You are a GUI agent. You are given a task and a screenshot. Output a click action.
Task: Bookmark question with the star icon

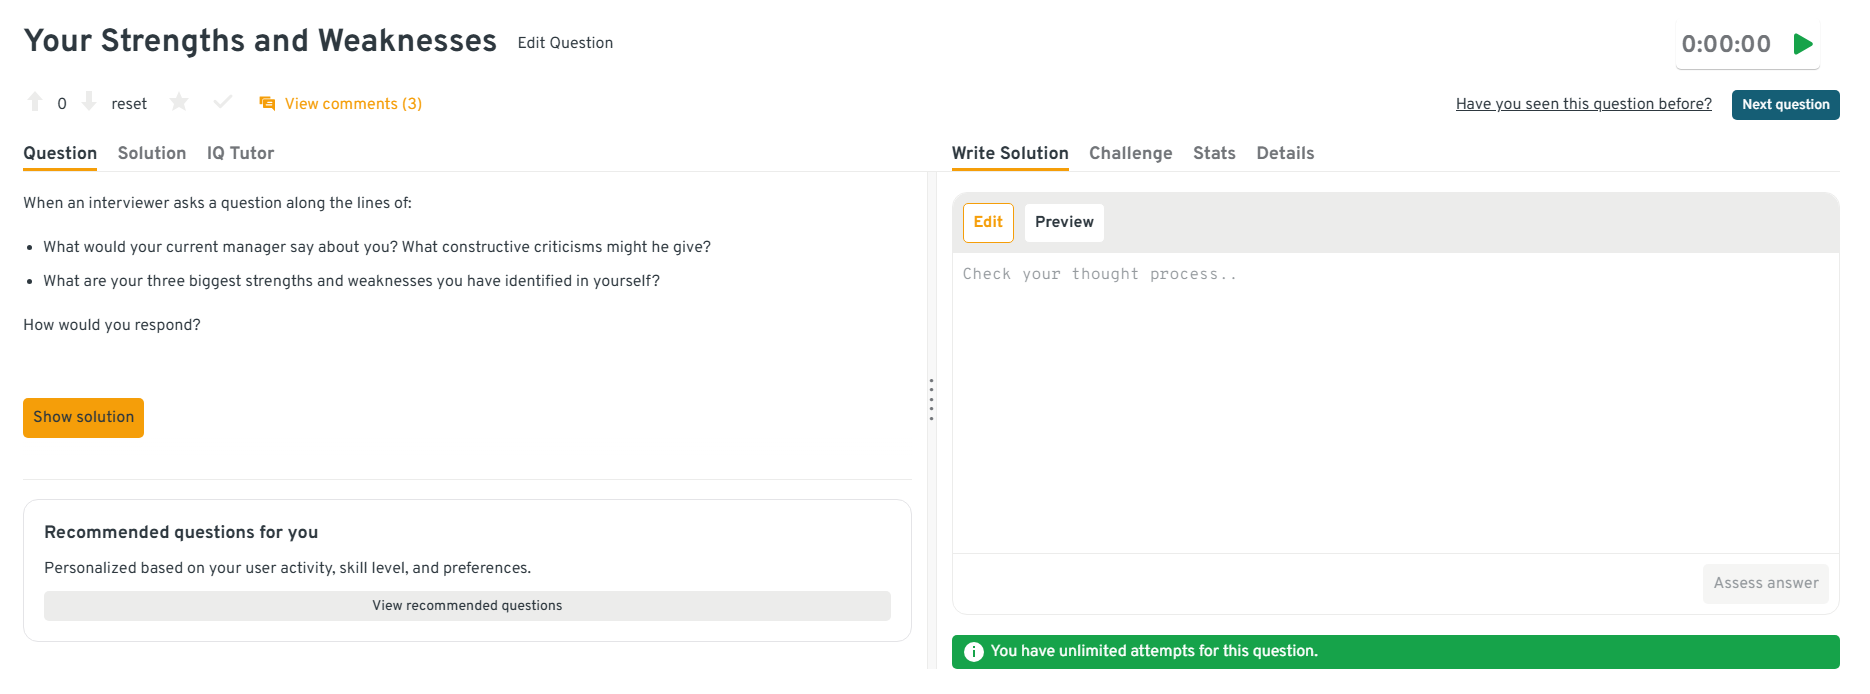(179, 102)
